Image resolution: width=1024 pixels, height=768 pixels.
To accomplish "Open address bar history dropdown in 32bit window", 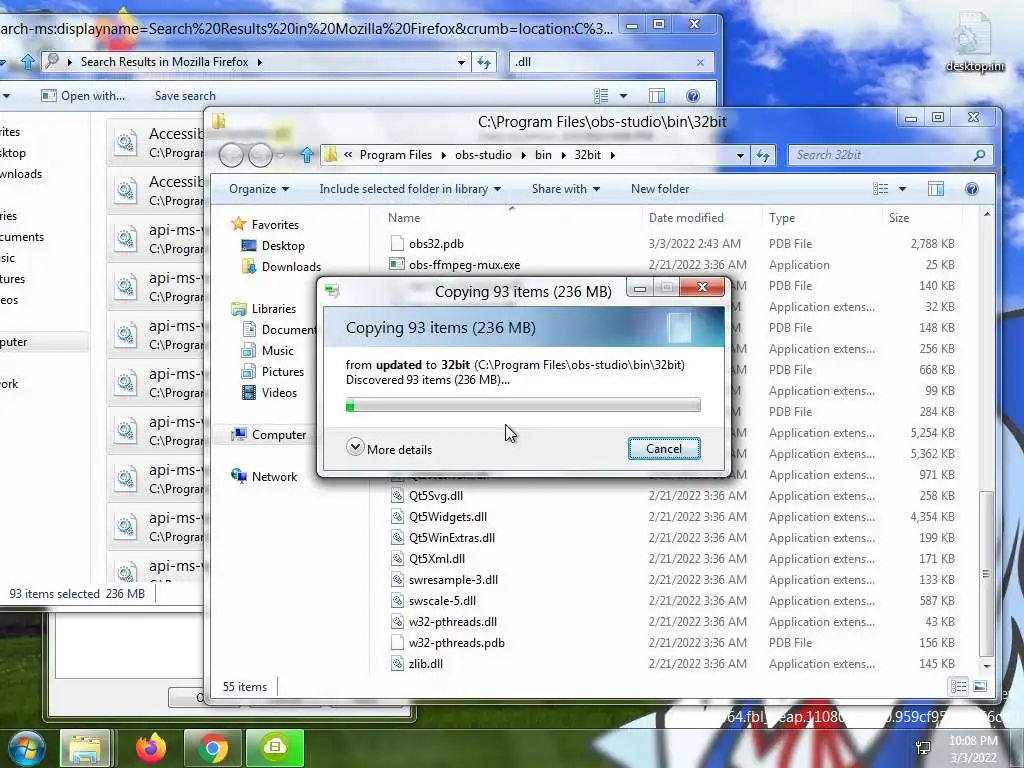I will click(740, 155).
